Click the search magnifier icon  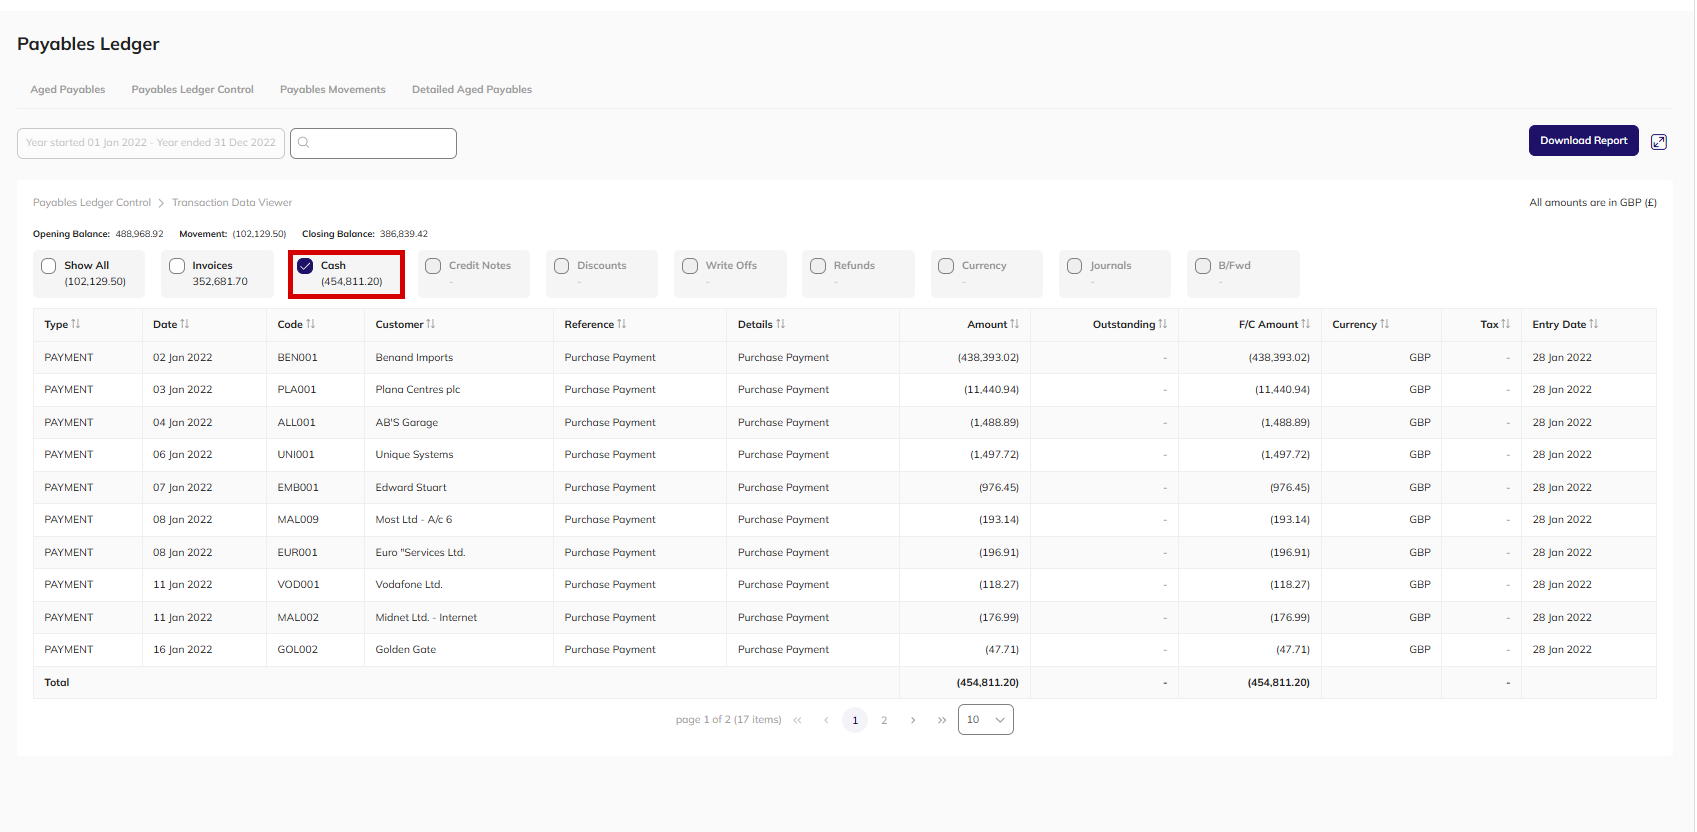[303, 142]
